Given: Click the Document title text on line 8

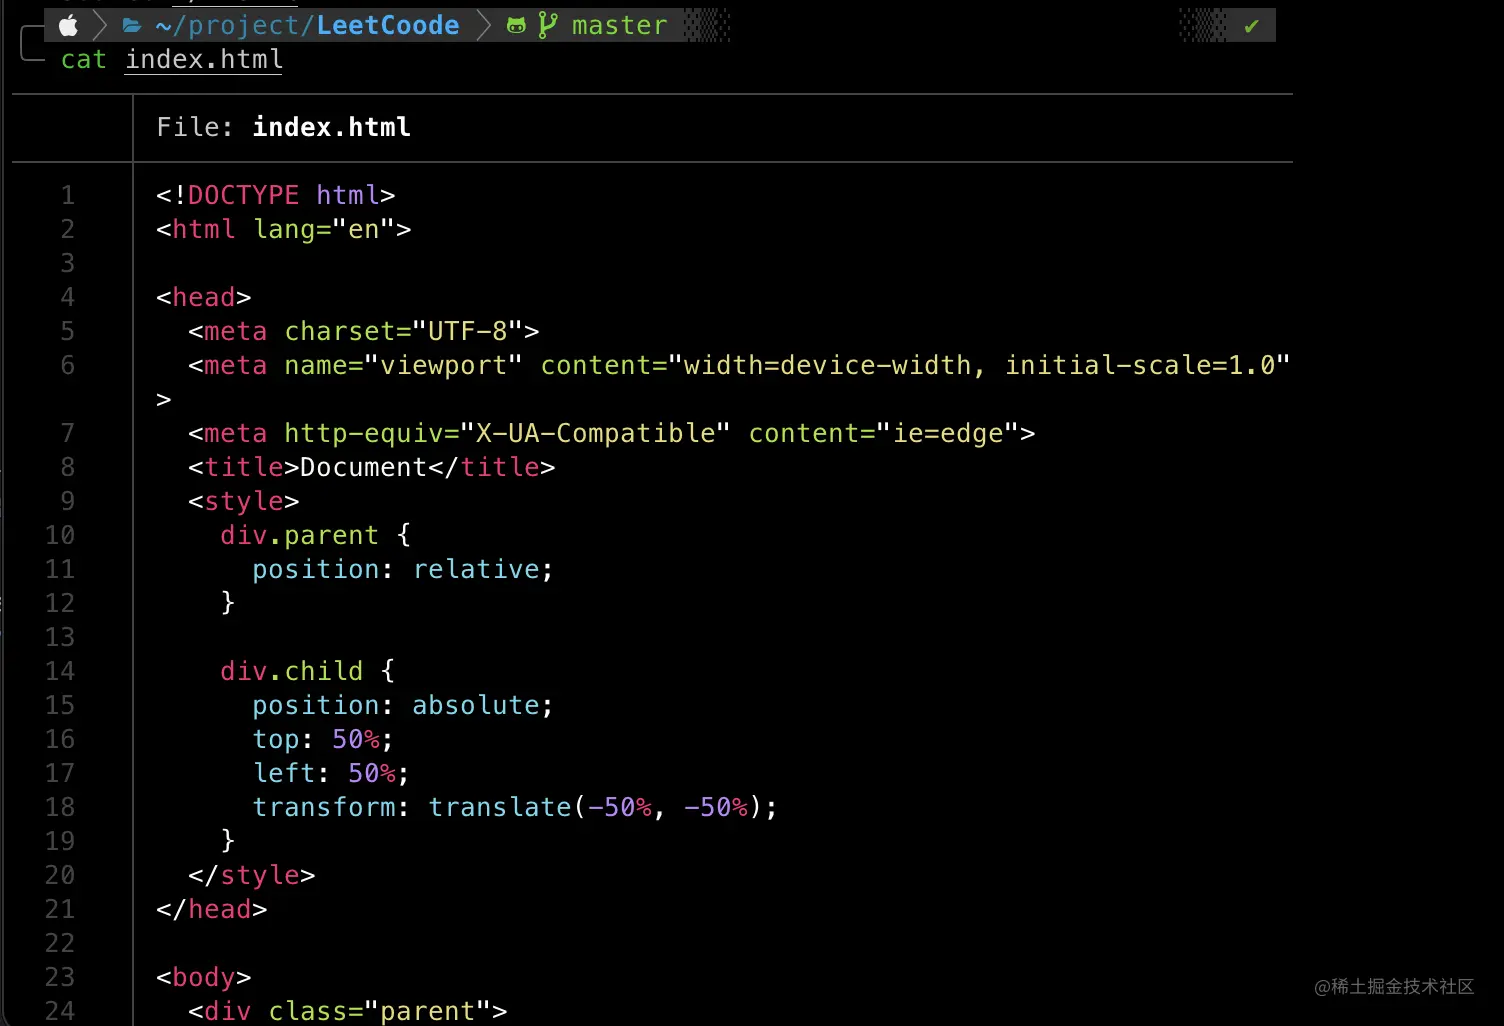Looking at the screenshot, I should pos(363,467).
